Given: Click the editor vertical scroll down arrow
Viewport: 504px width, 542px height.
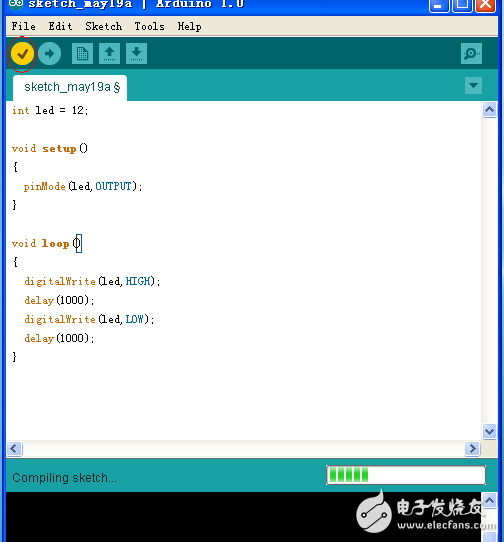Looking at the screenshot, I should [489, 431].
